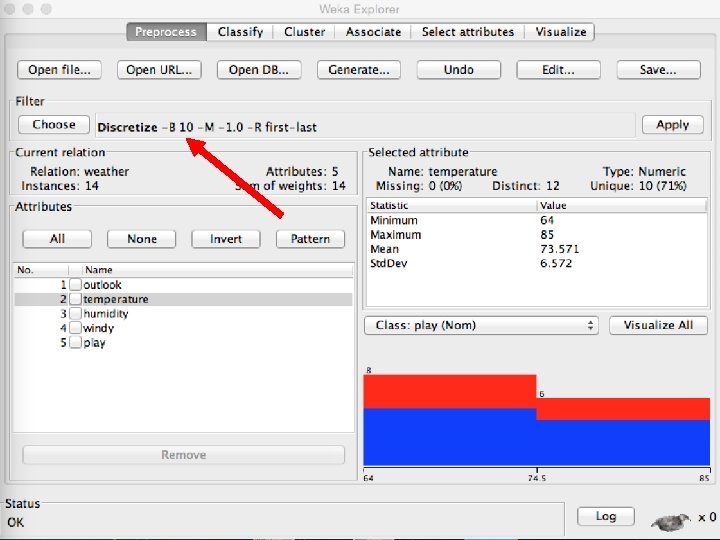Click the Minimum statistic row
This screenshot has height=540, width=720.
click(537, 220)
